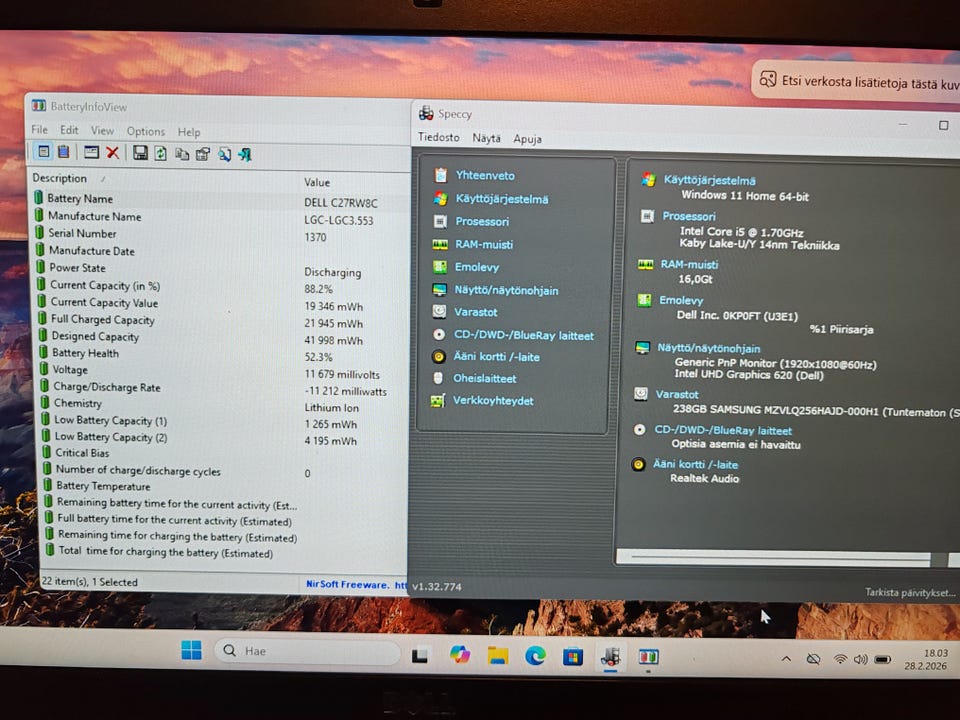Click Copy Selected Items toolbar icon

181,154
